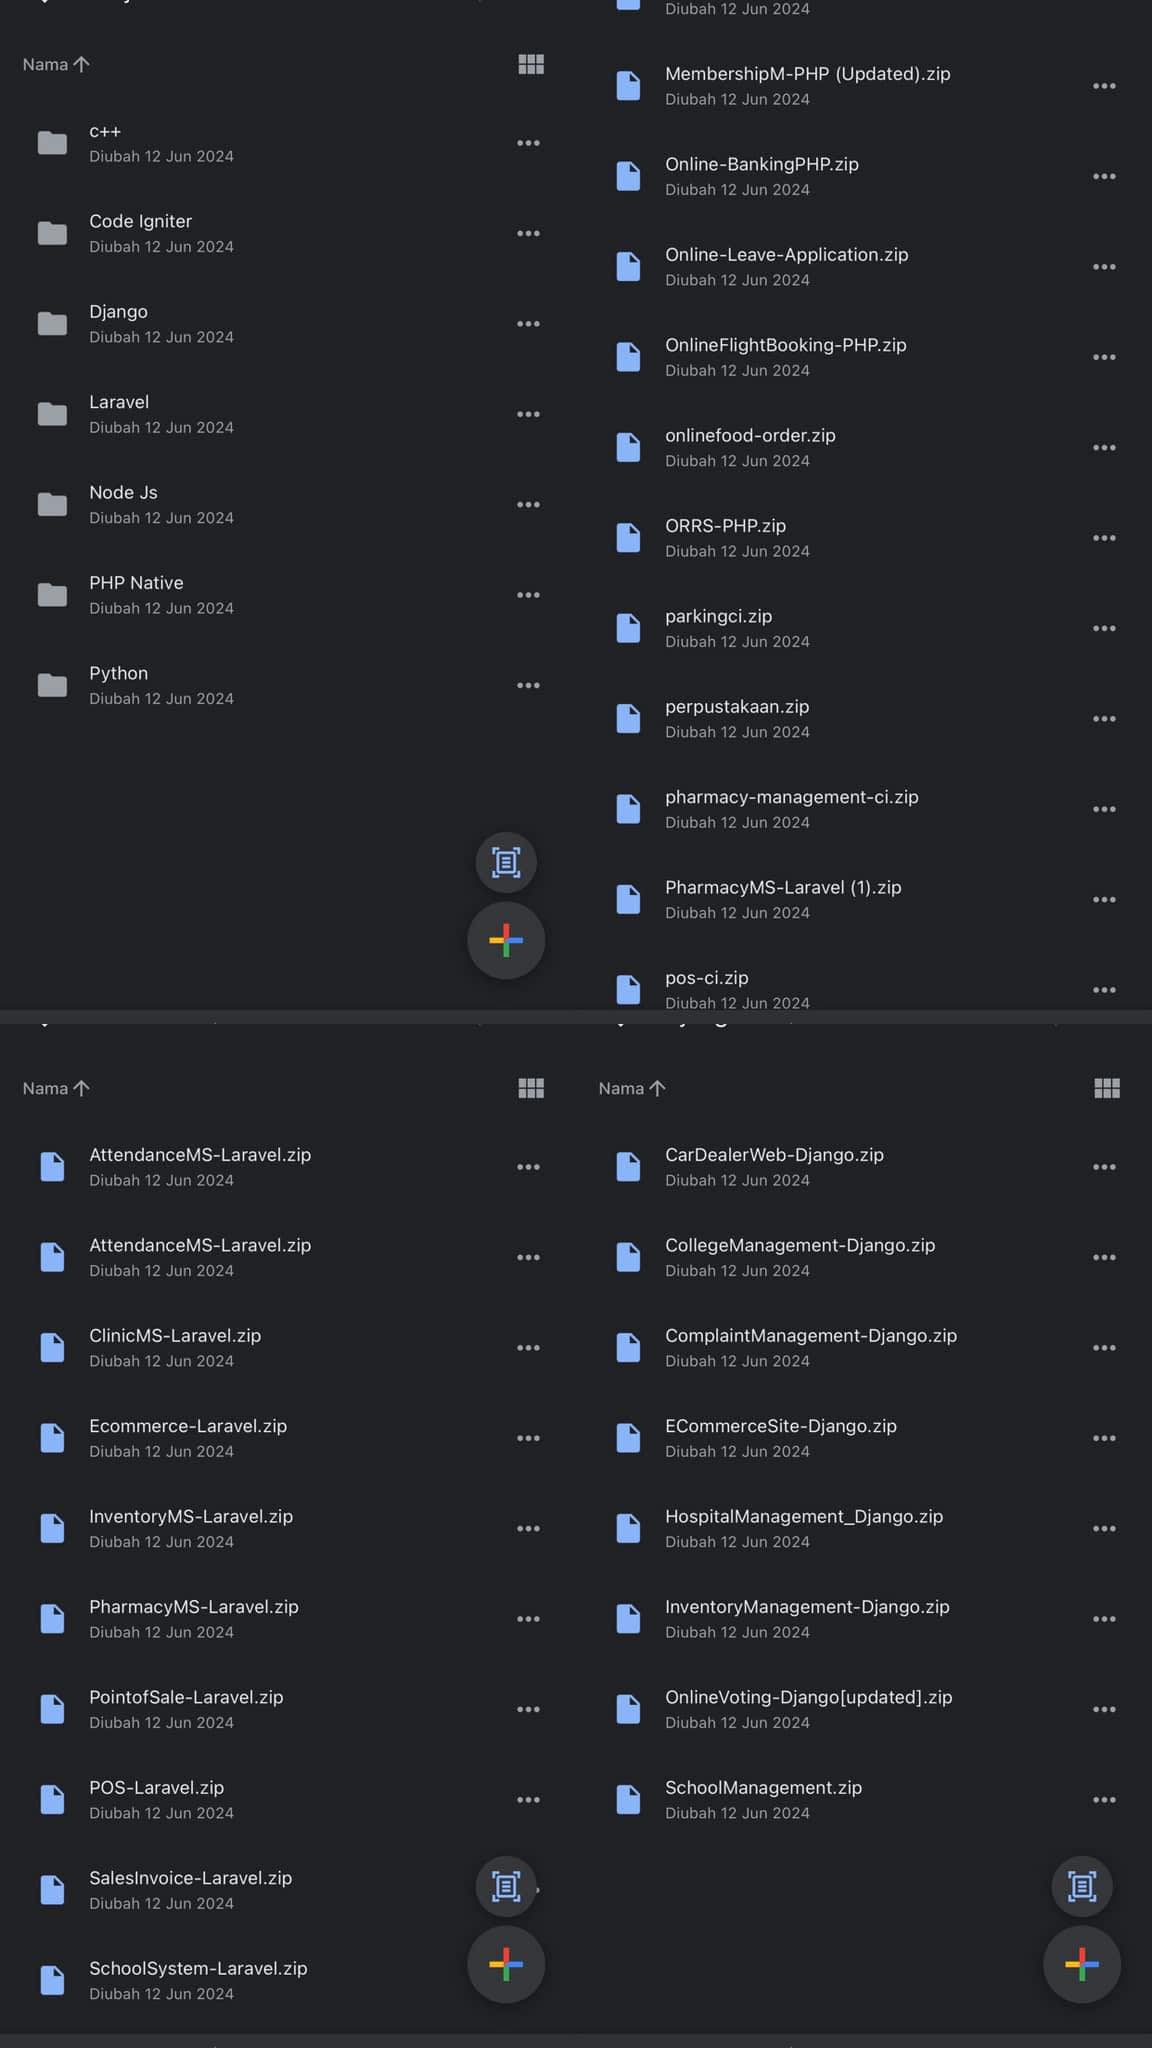
Task: Open the Nama sort option above CarDealerWeb-Django.zip
Action: pyautogui.click(x=632, y=1088)
